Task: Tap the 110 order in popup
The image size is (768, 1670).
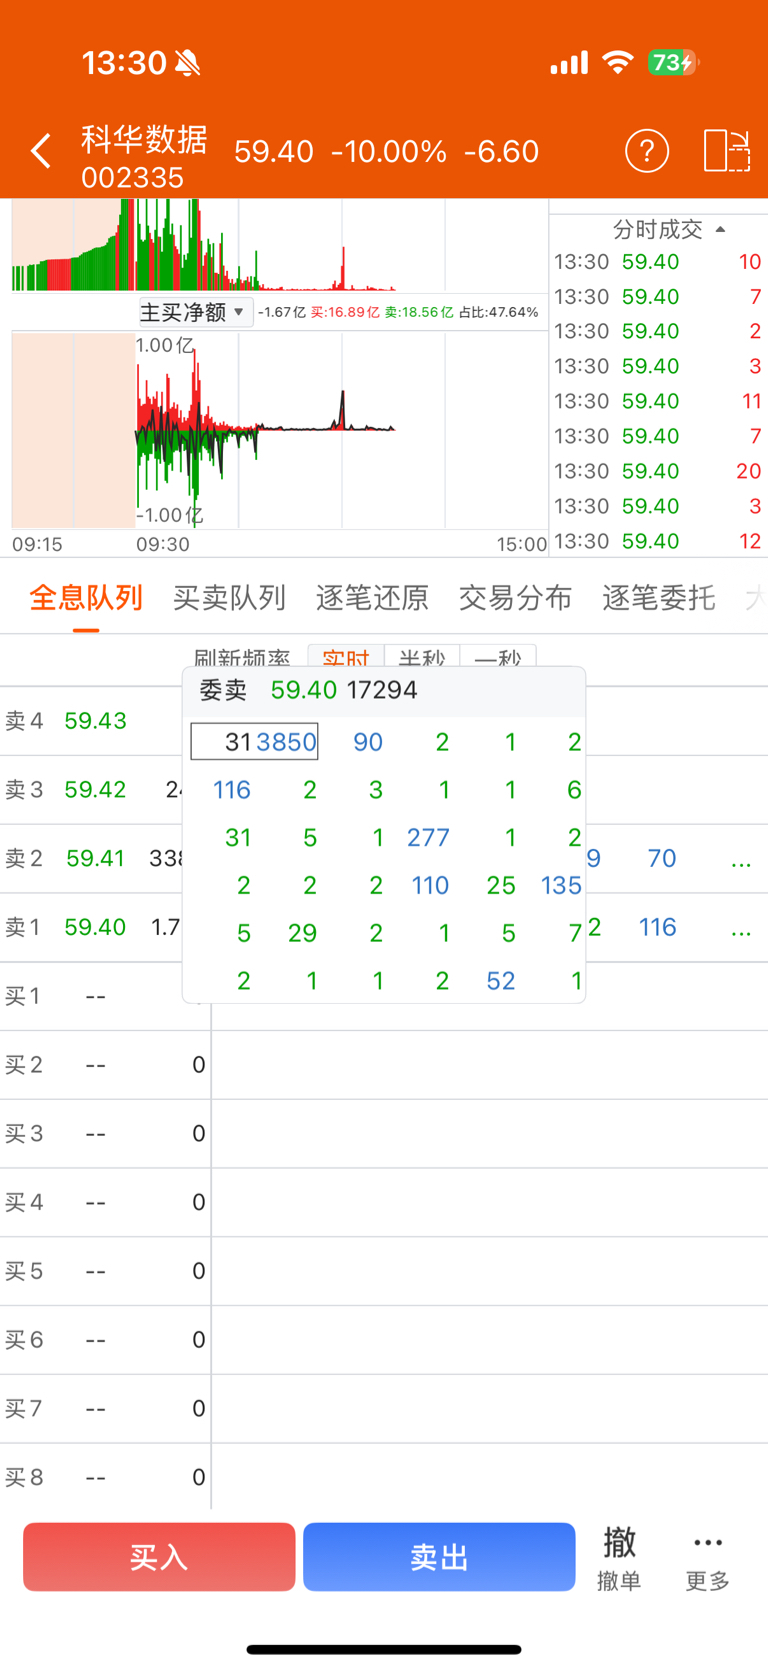Action: [430, 885]
